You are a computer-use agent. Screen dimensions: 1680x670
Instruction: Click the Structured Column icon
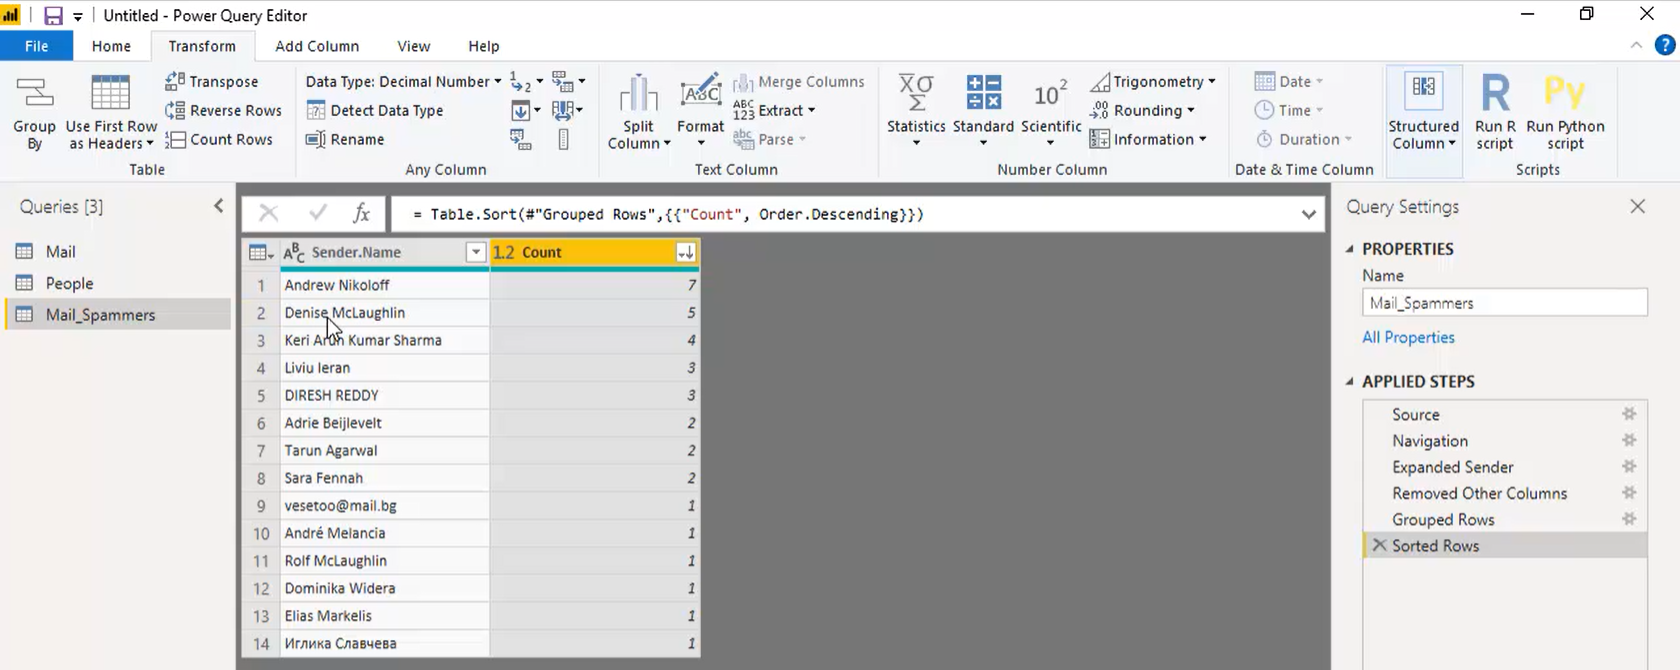point(1423,88)
